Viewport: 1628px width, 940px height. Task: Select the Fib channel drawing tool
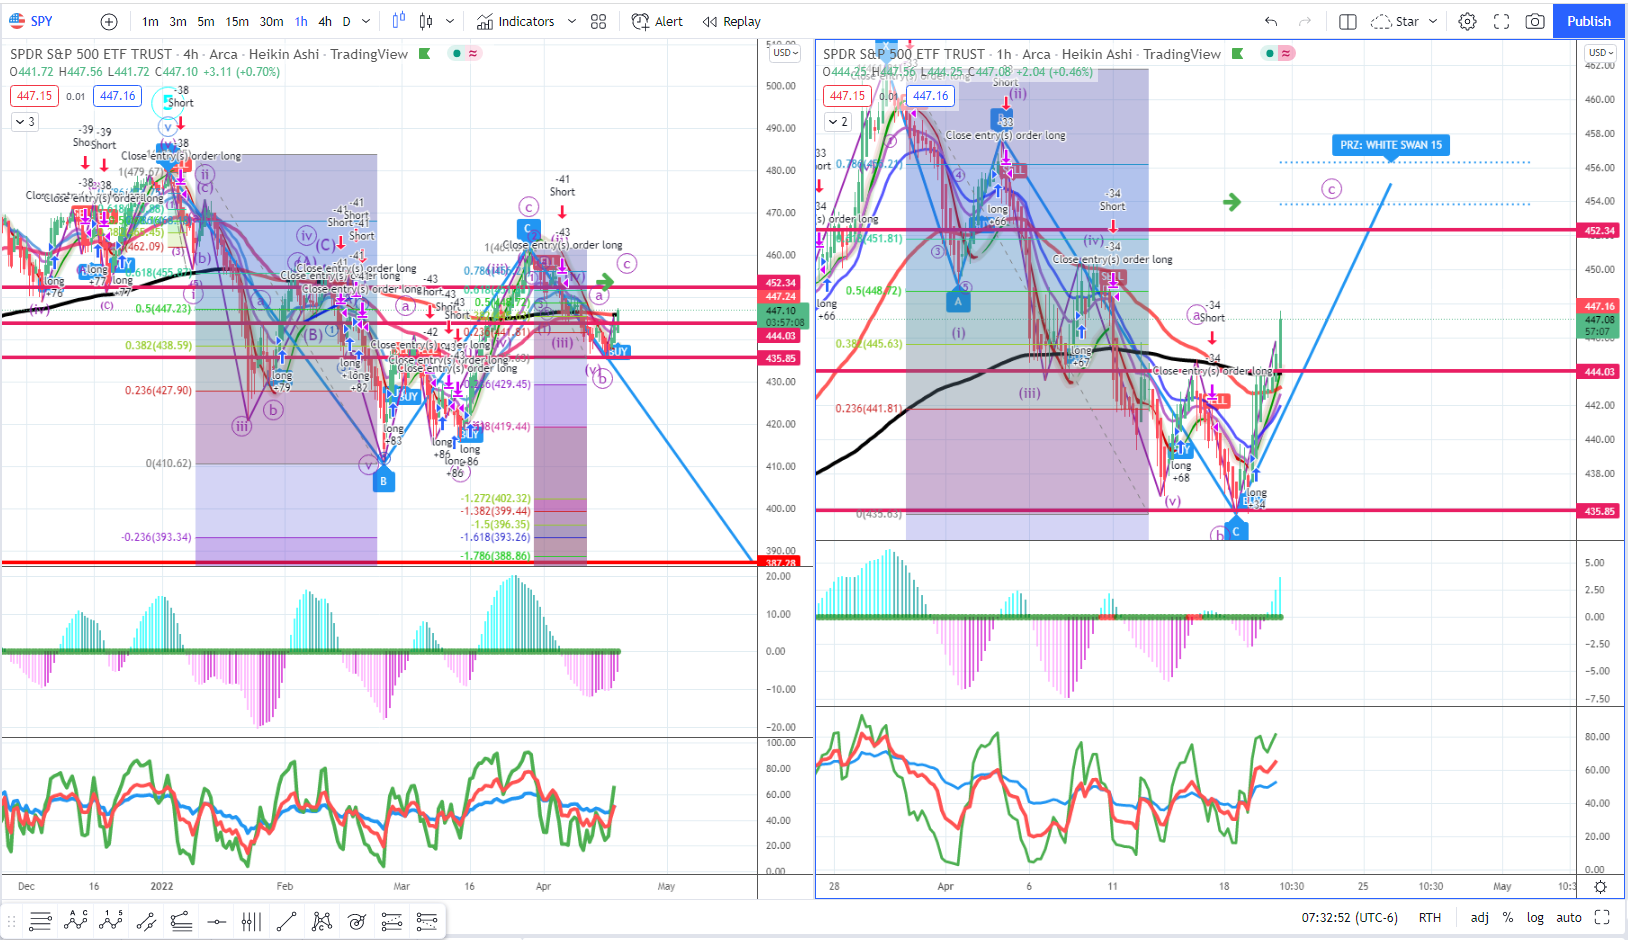[x=181, y=921]
